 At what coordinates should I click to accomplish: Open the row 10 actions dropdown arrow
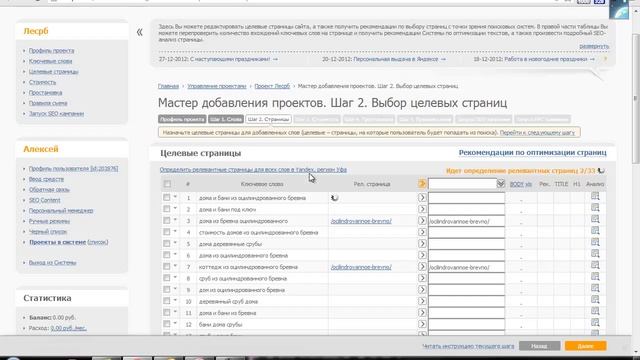point(175,300)
